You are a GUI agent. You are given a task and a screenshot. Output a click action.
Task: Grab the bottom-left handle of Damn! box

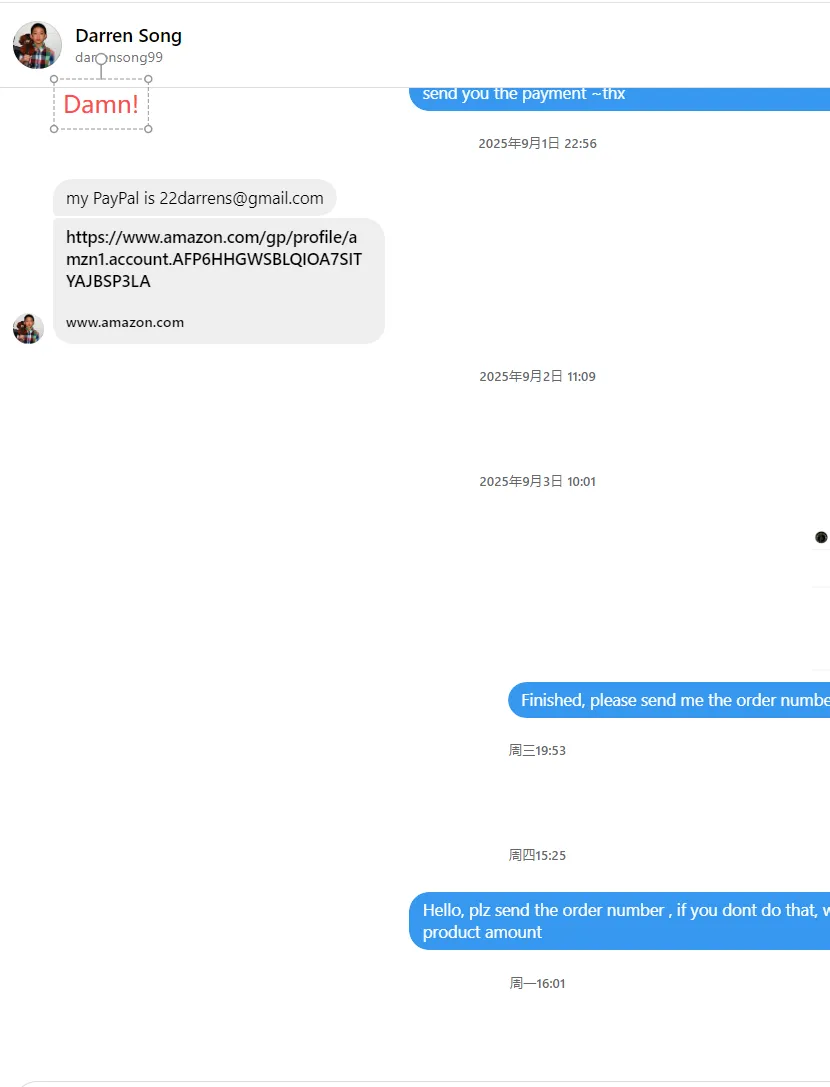(54, 129)
